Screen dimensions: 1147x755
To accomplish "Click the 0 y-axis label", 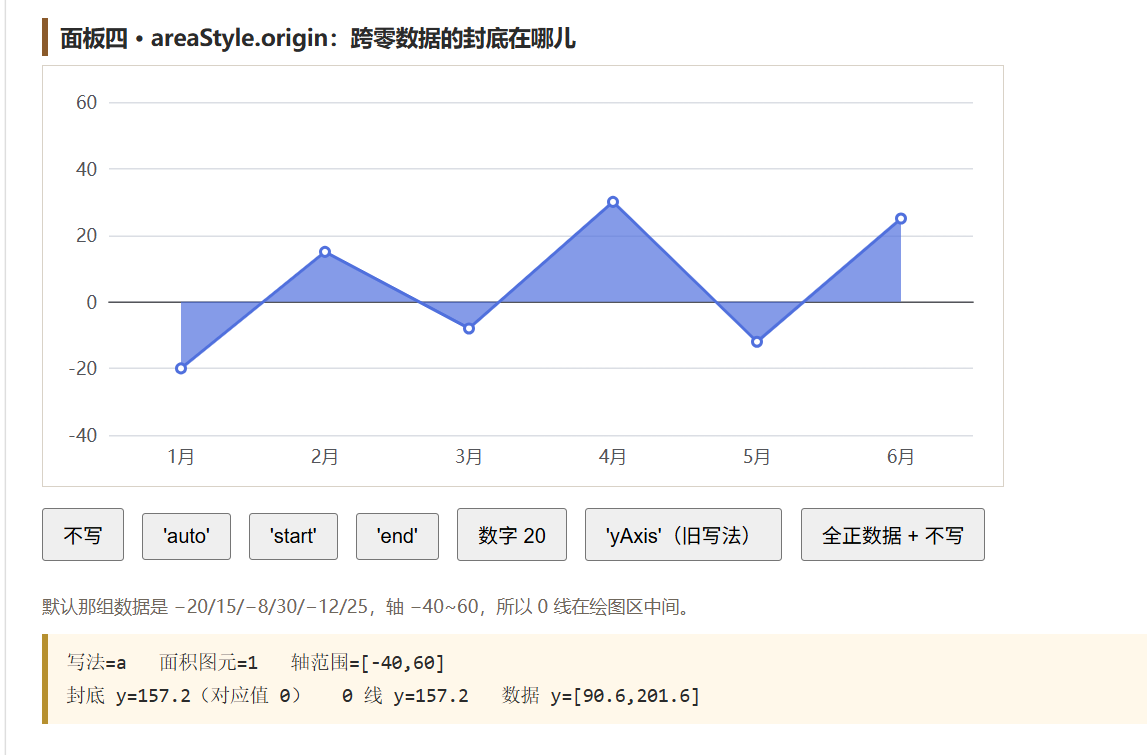I will click(91, 302).
